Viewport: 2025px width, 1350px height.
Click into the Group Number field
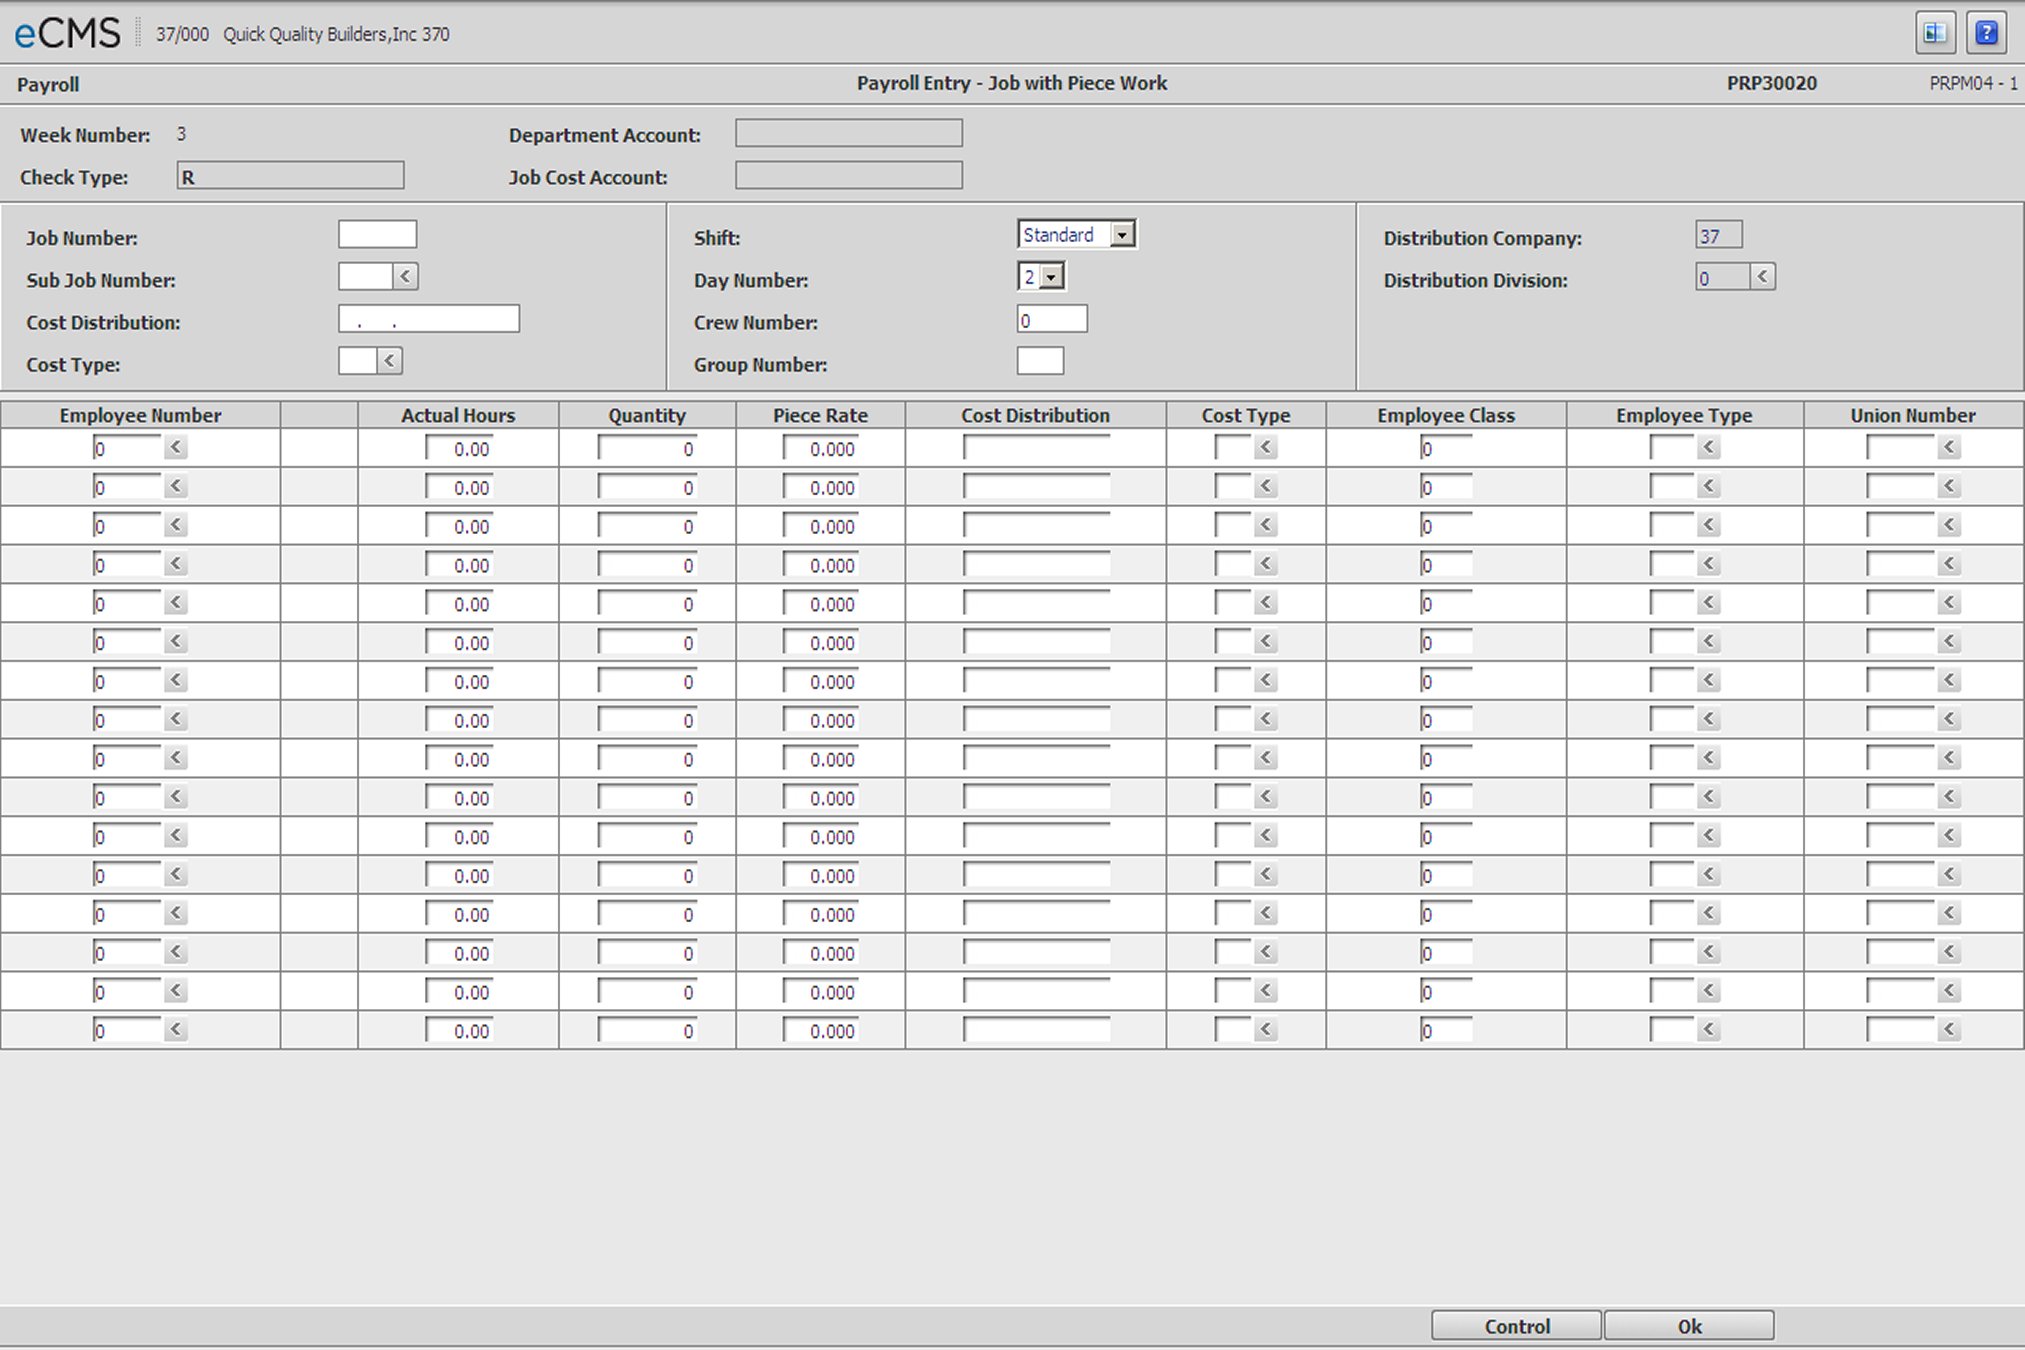click(1040, 361)
